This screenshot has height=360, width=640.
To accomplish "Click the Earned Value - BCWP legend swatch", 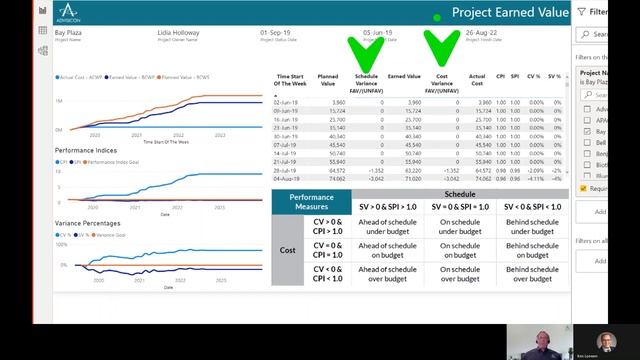I will click(x=107, y=77).
